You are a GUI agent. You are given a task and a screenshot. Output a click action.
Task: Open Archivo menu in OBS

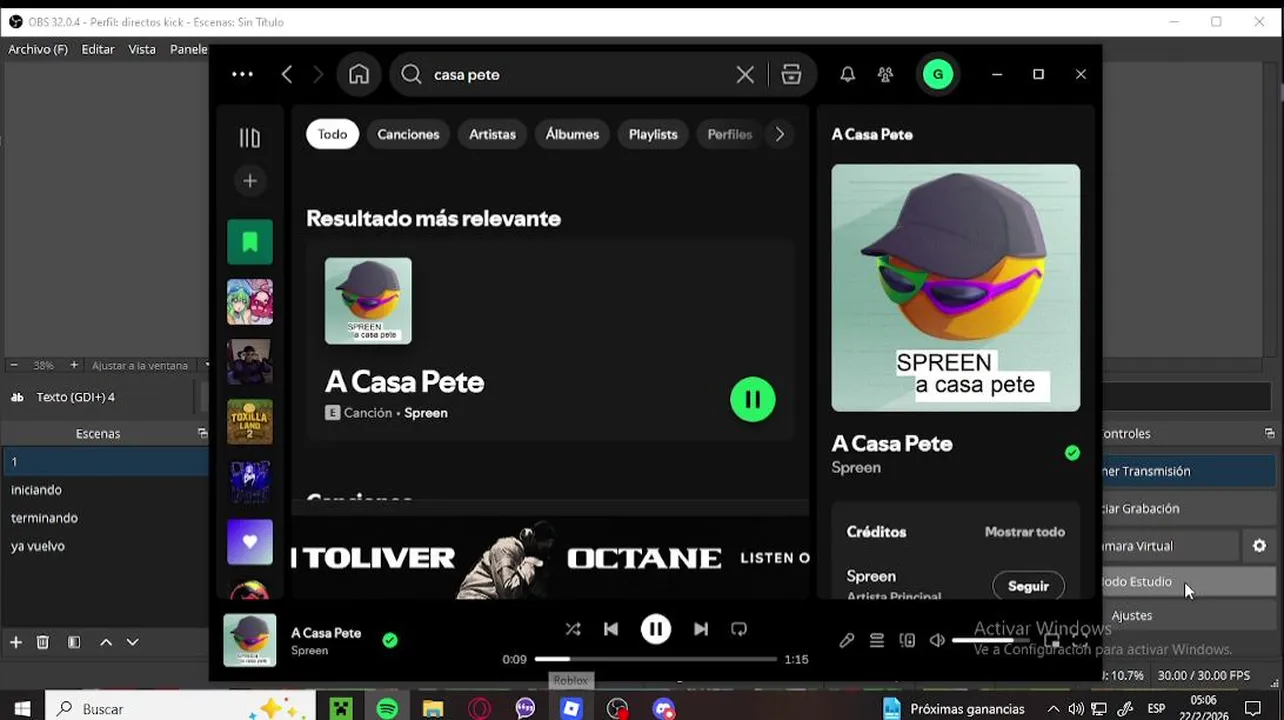click(x=38, y=49)
